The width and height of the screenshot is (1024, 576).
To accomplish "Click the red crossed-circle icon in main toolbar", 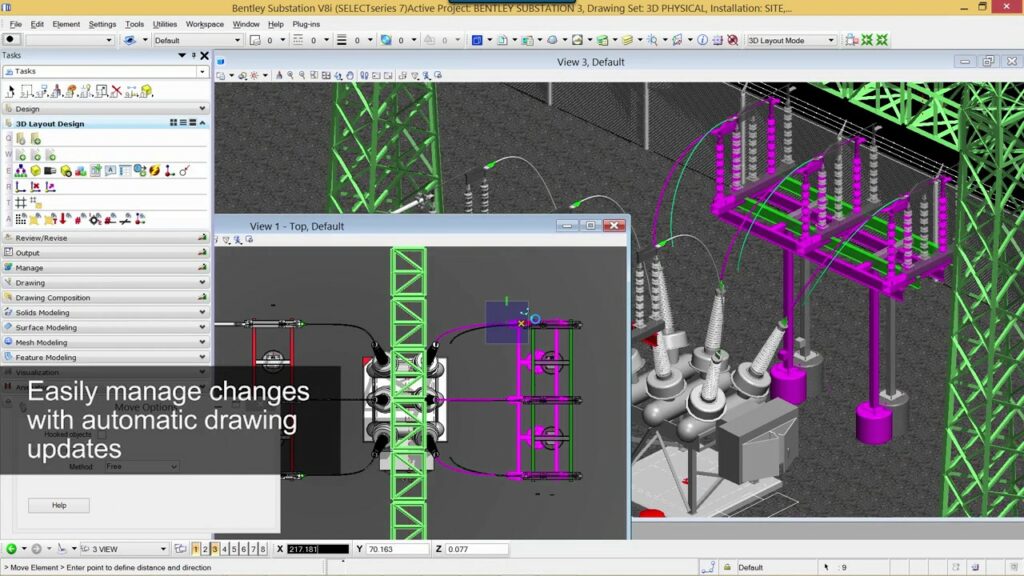I will [x=733, y=40].
